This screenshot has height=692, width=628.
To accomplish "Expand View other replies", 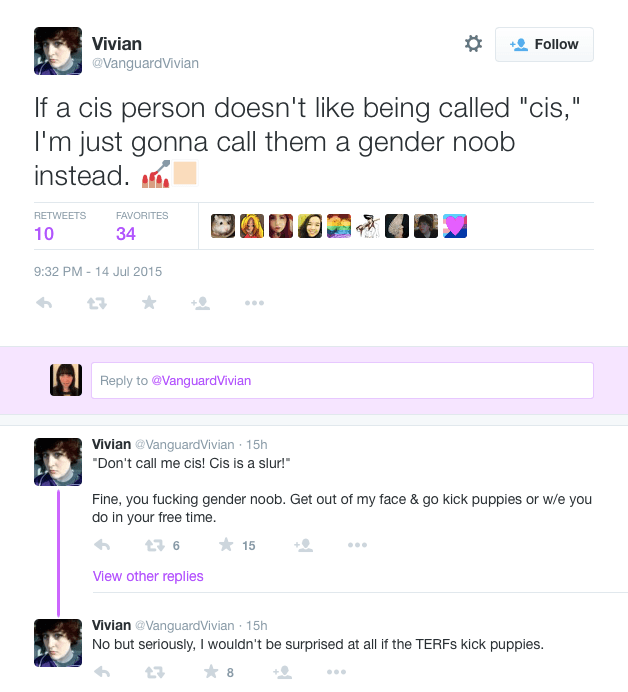I will click(148, 576).
